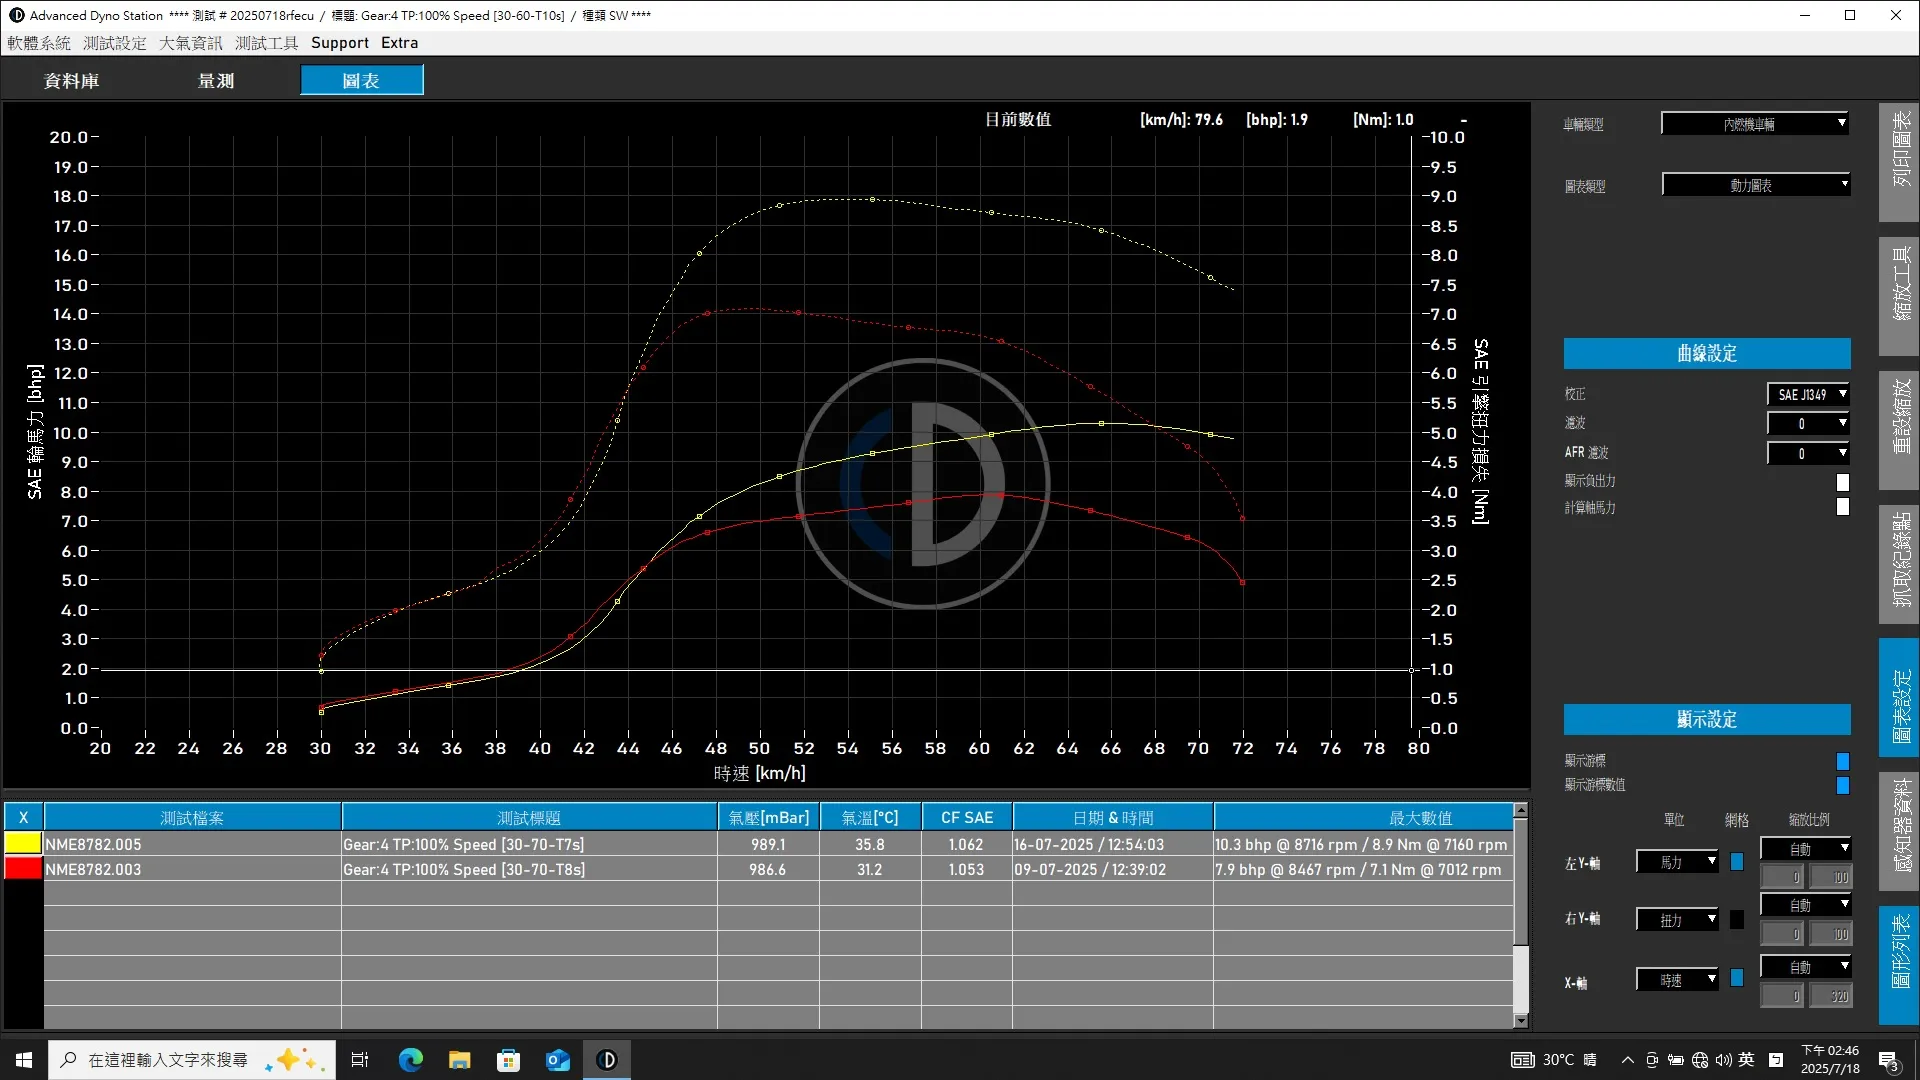Toggle the right Y-axis grid checkbox
Screen dimensions: 1920x1080
point(1737,919)
